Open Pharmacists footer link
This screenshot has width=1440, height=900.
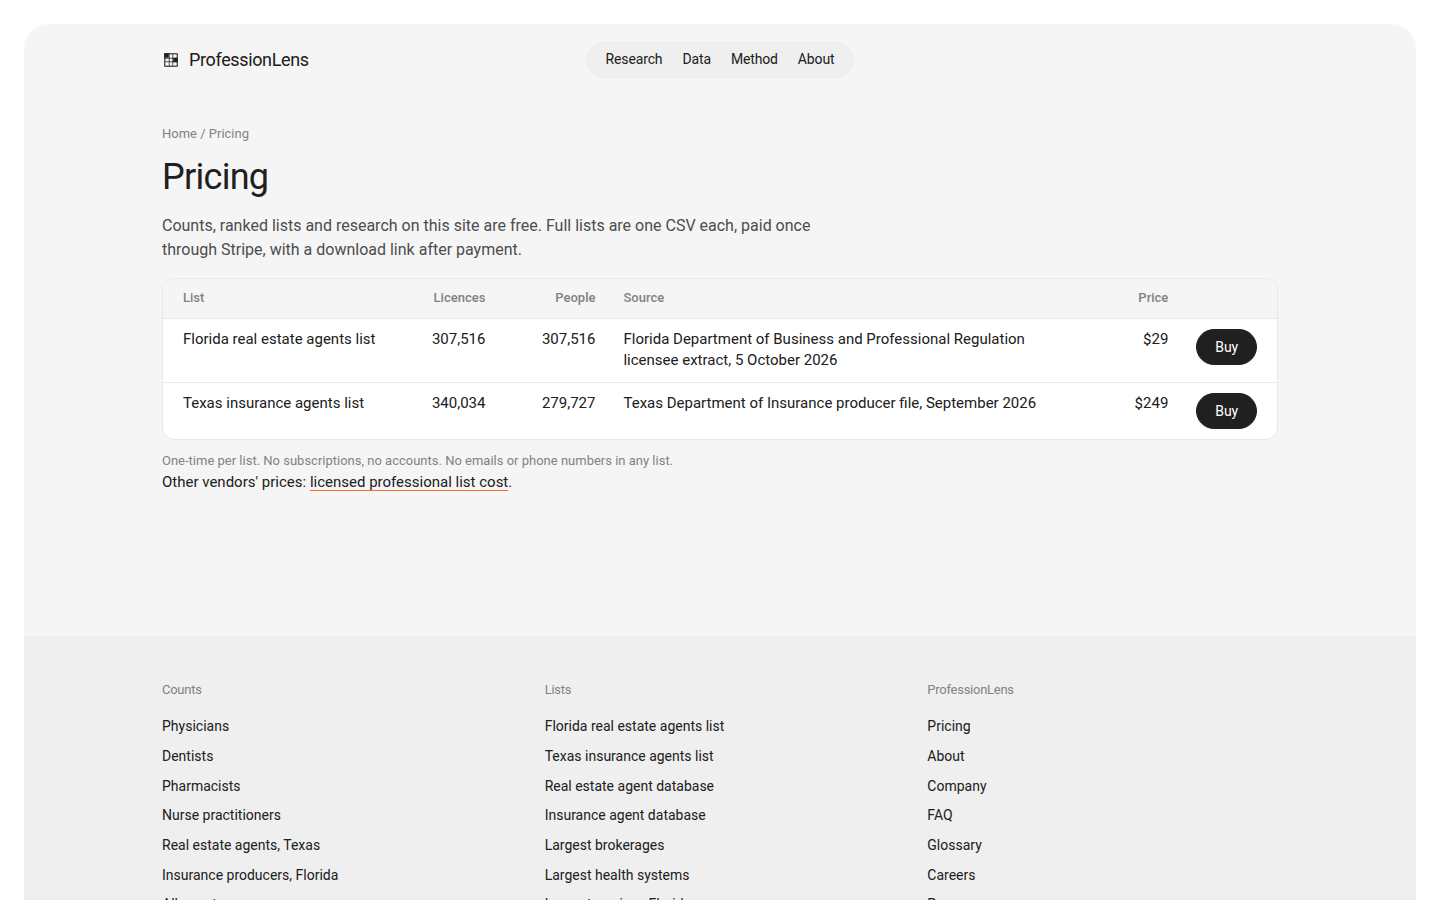tap(201, 786)
